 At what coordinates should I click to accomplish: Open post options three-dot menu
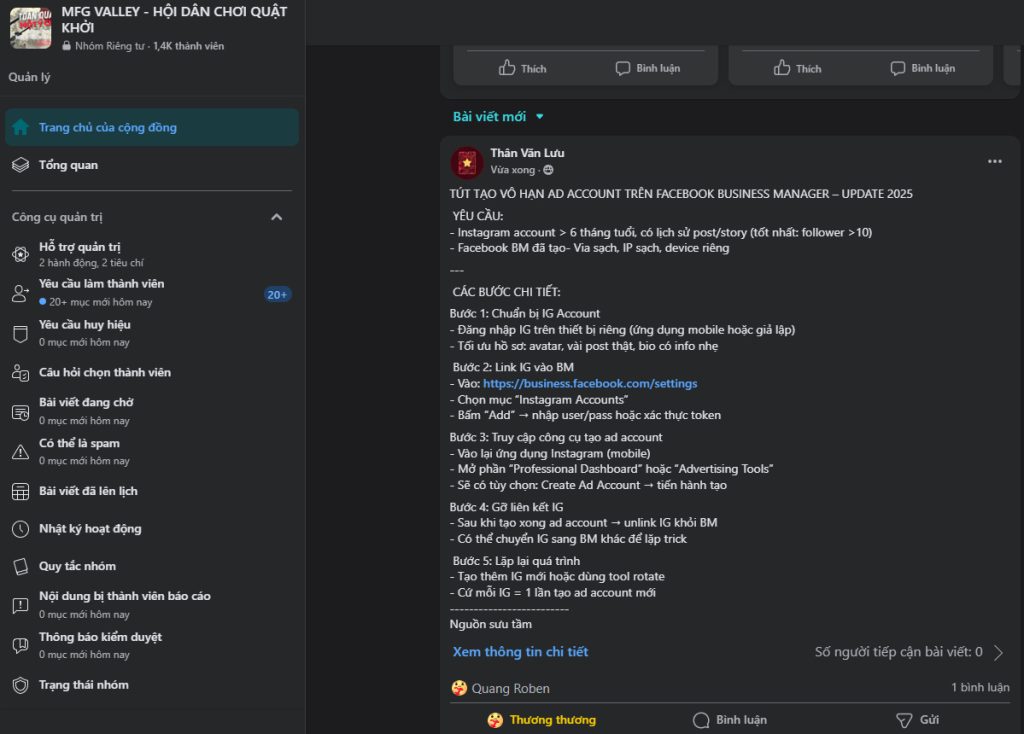tap(994, 161)
